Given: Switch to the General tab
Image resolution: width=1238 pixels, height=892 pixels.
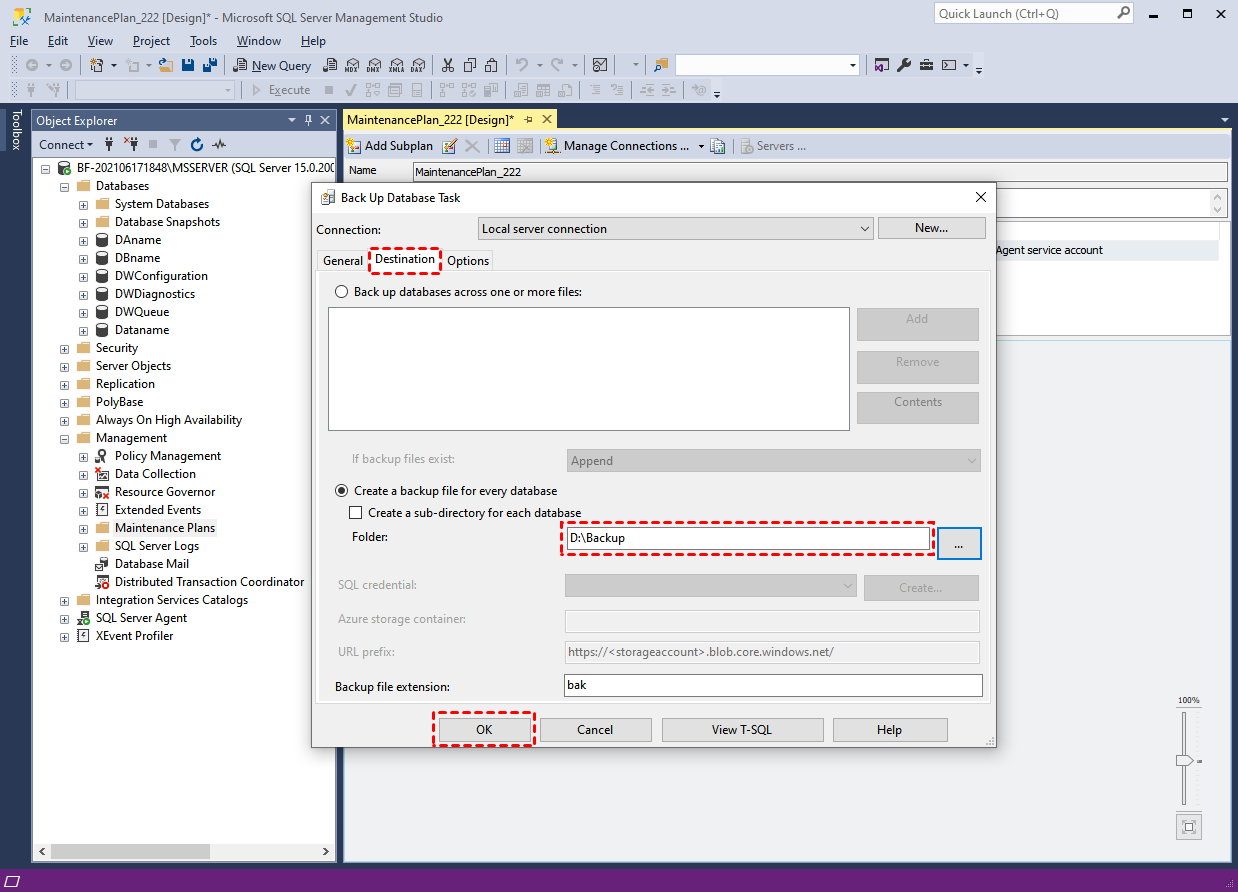Looking at the screenshot, I should point(342,260).
